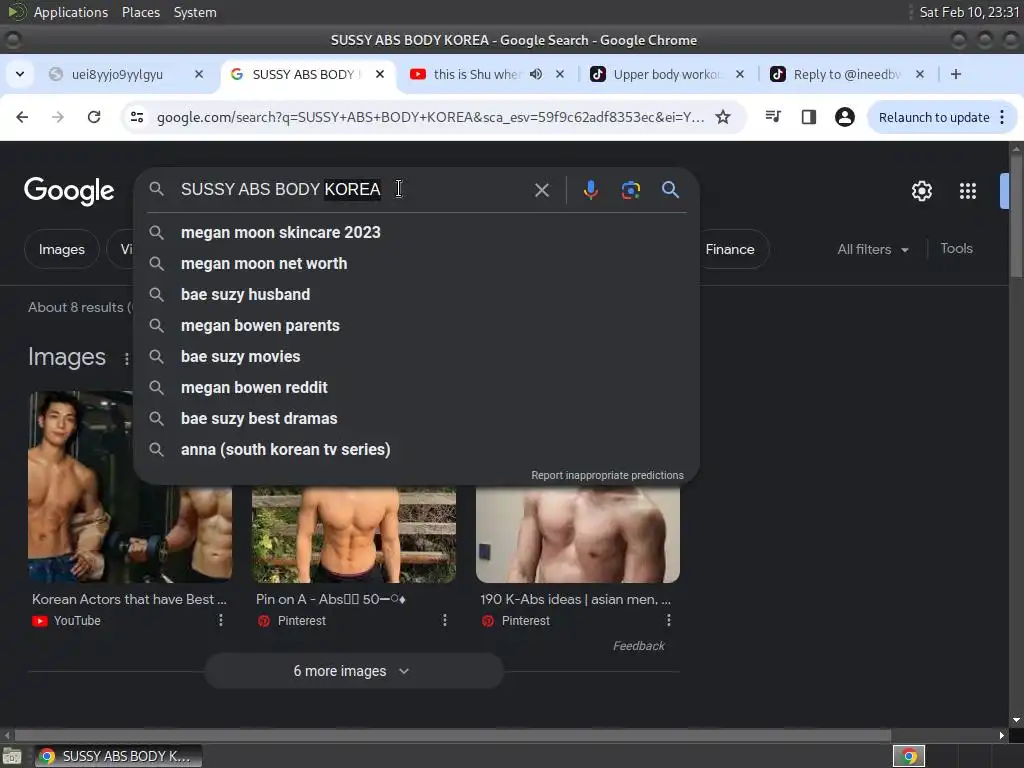Go back using the browser back arrow
The image size is (1024, 768).
click(x=22, y=117)
